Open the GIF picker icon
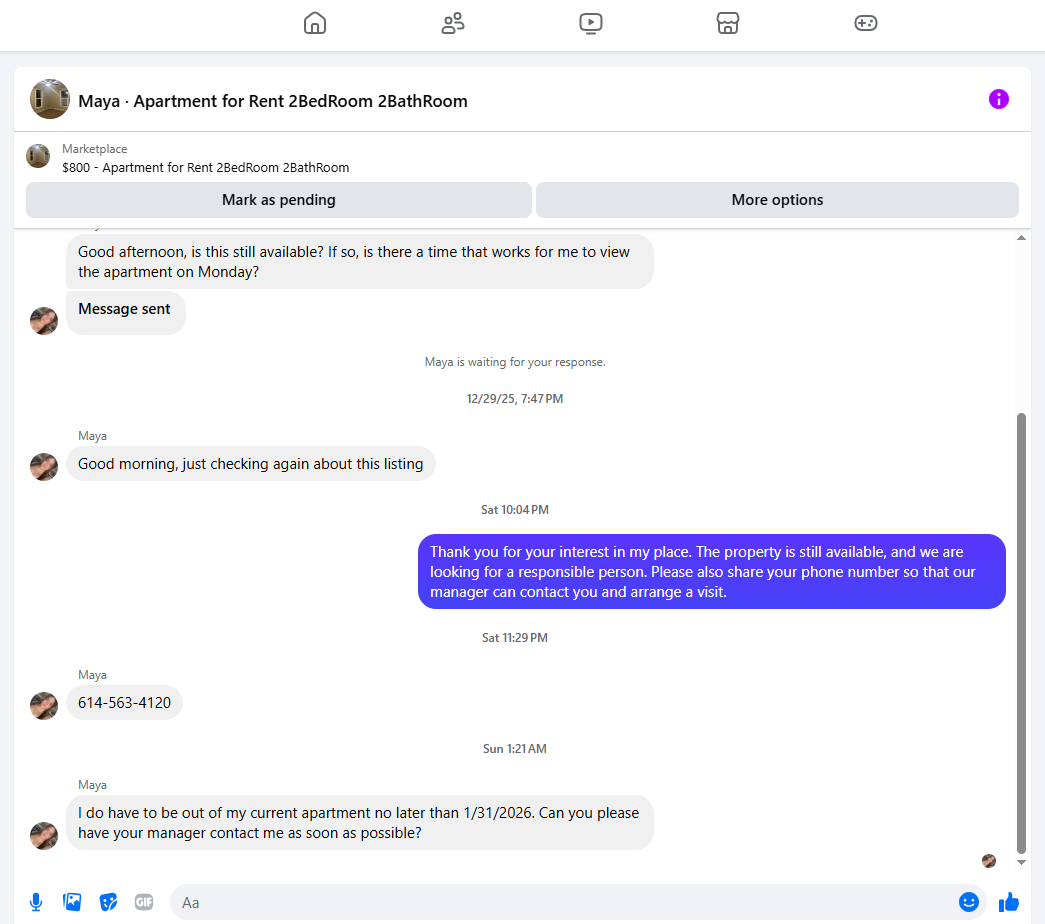Viewport: 1045px width, 924px height. (144, 902)
